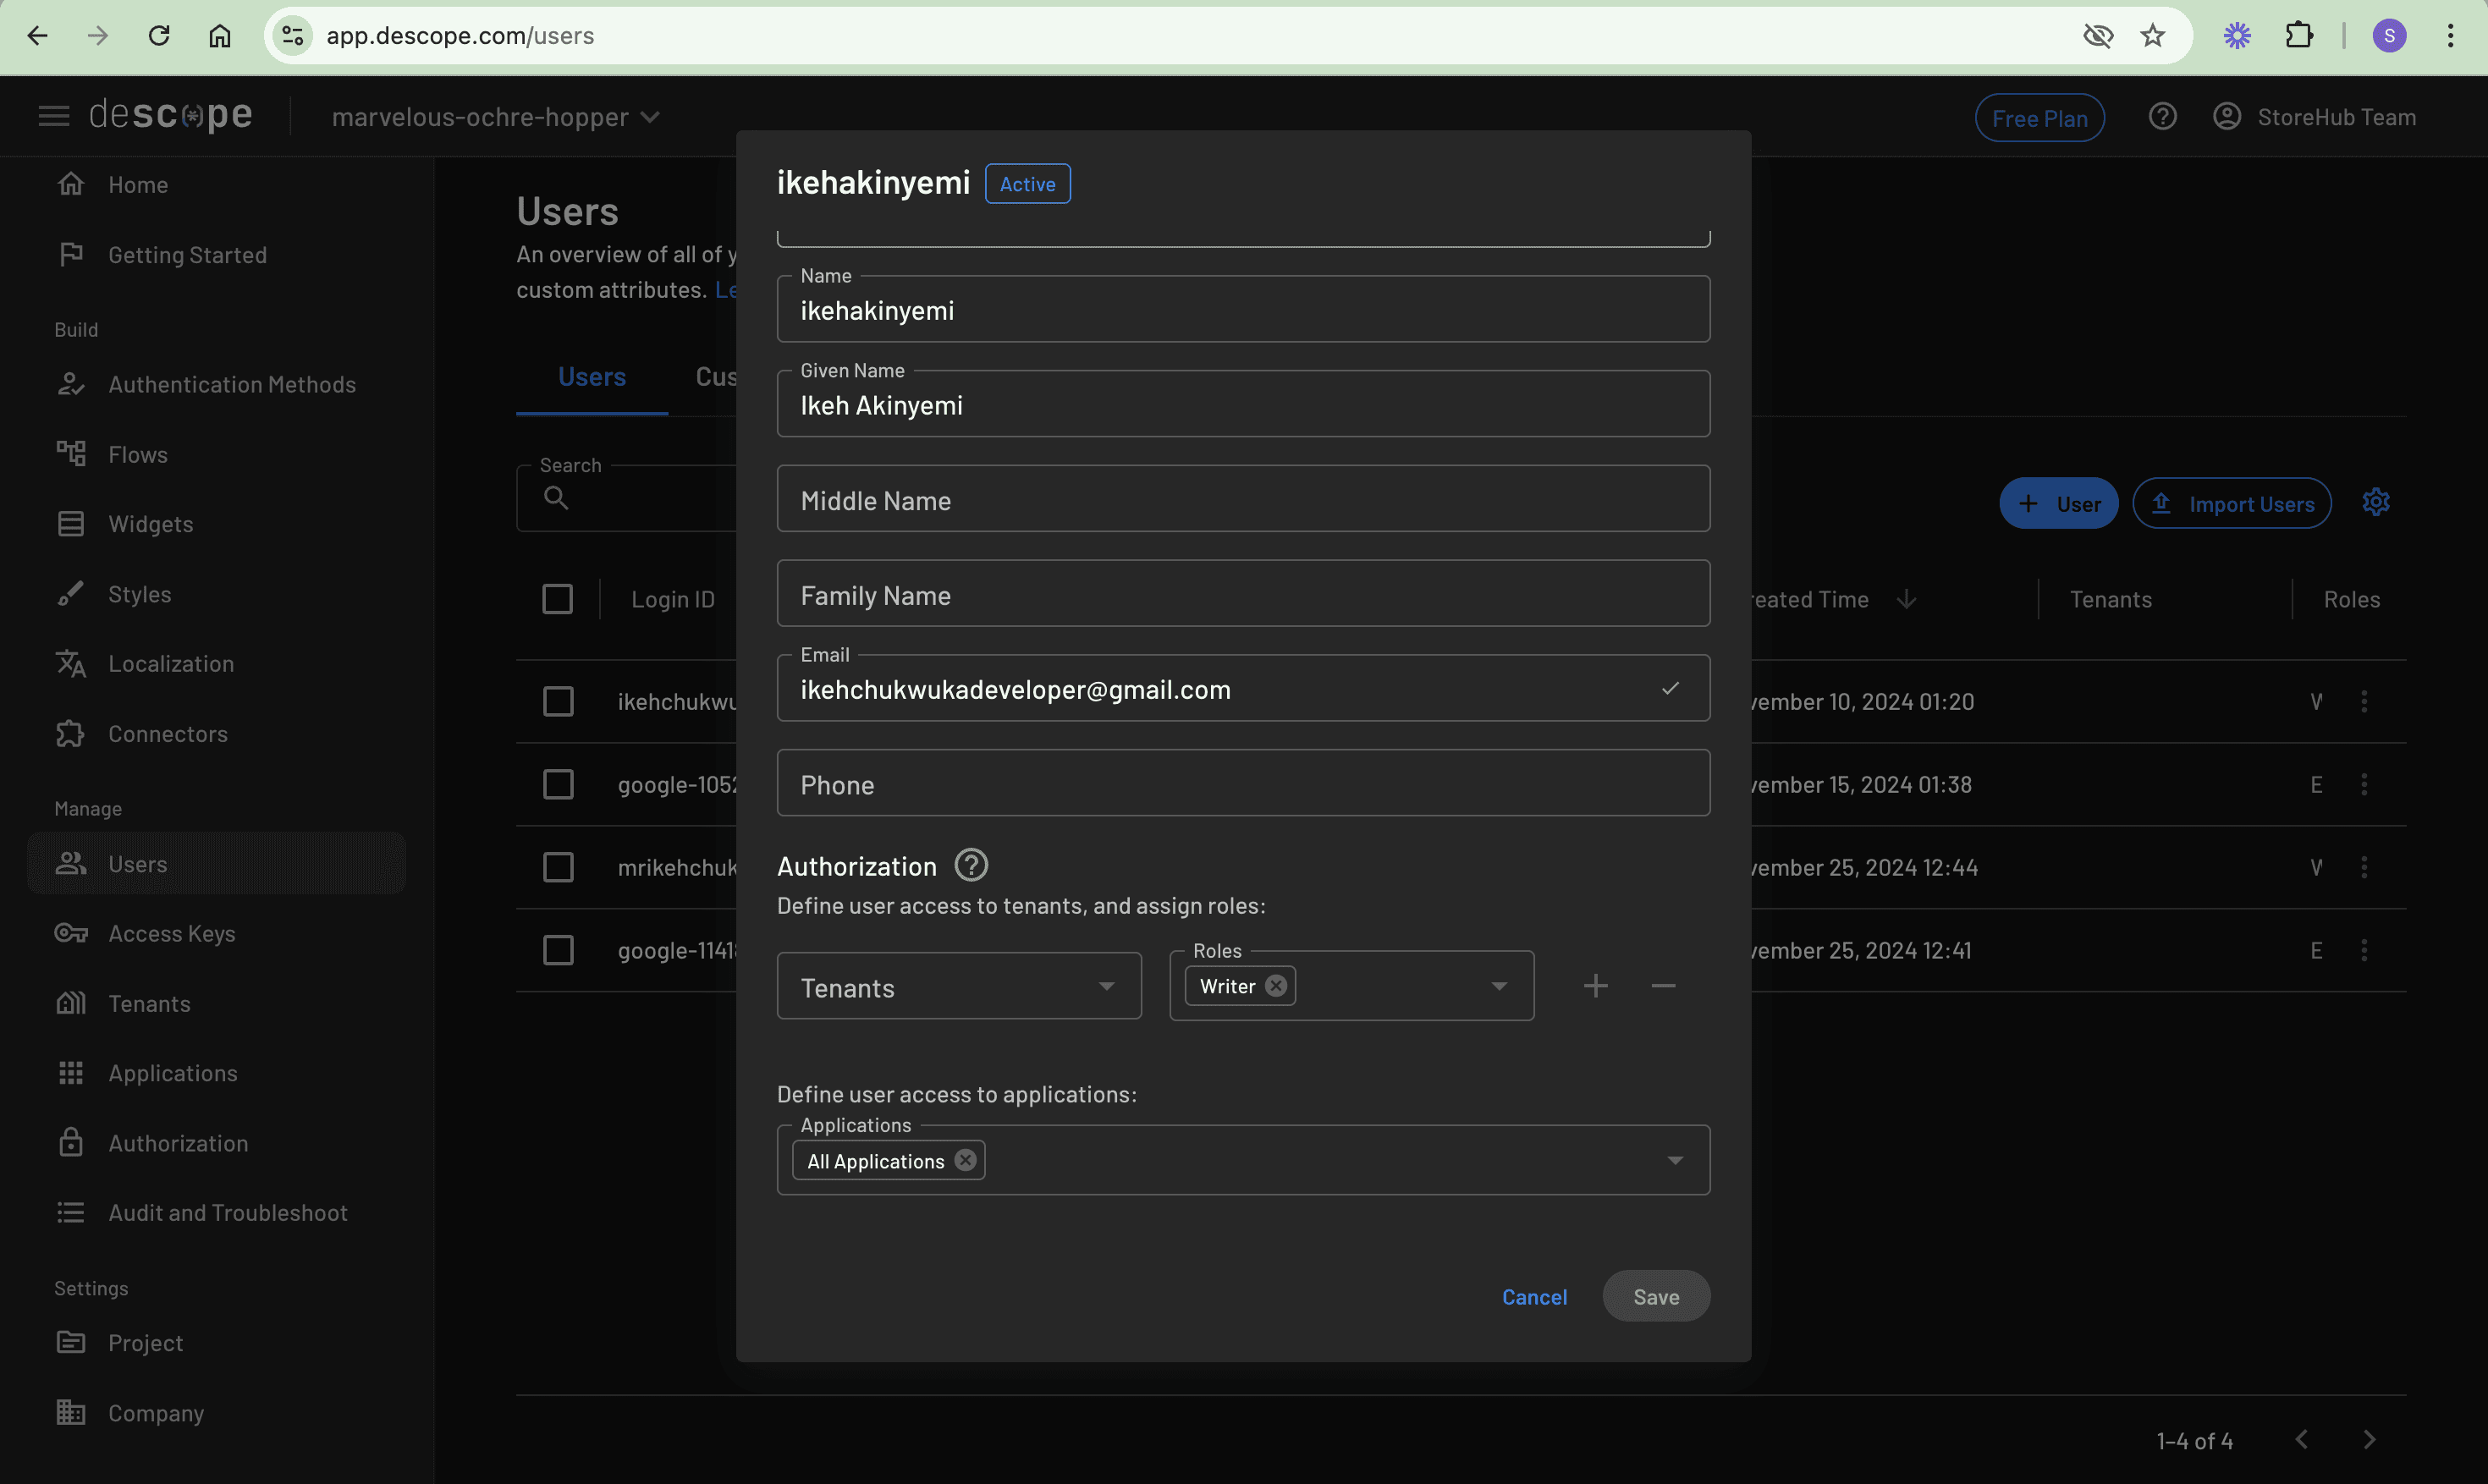Click the Authorization help question mark icon
The height and width of the screenshot is (1484, 2488).
[x=970, y=865]
